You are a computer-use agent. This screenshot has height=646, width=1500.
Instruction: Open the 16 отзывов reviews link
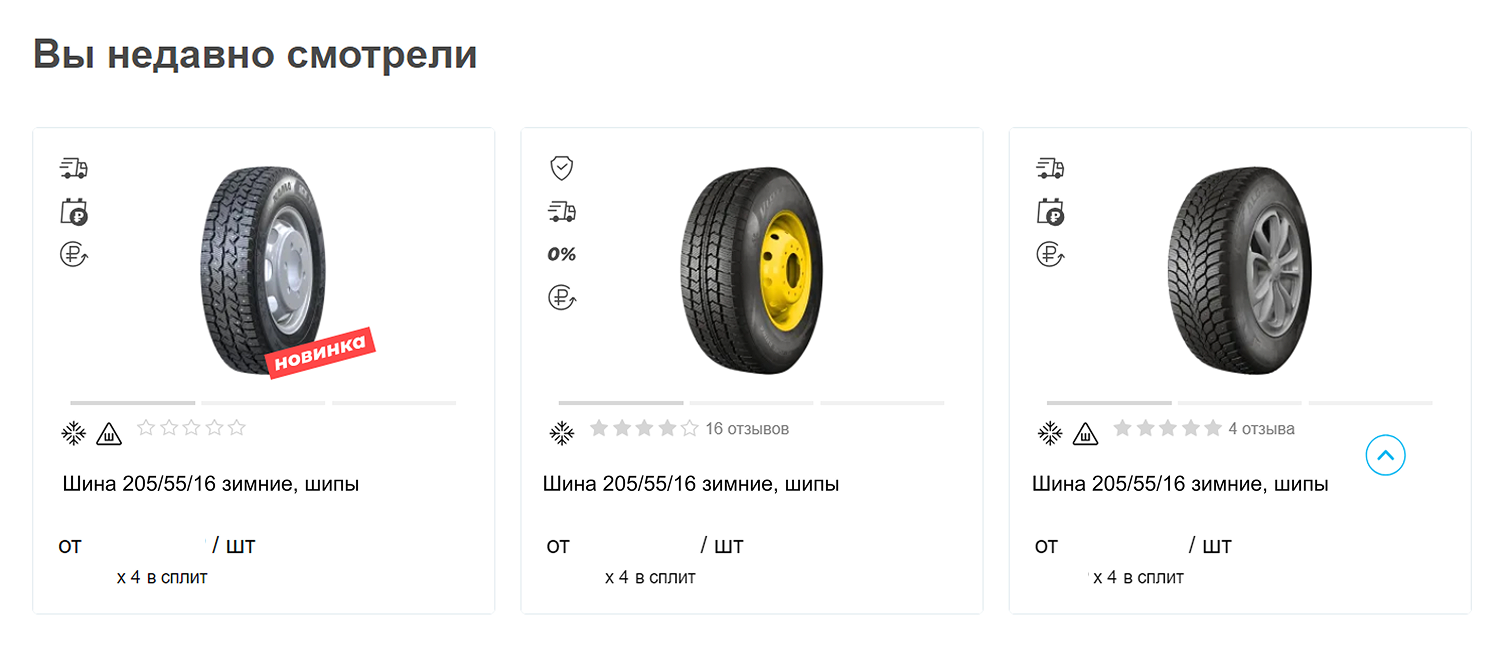pos(747,429)
